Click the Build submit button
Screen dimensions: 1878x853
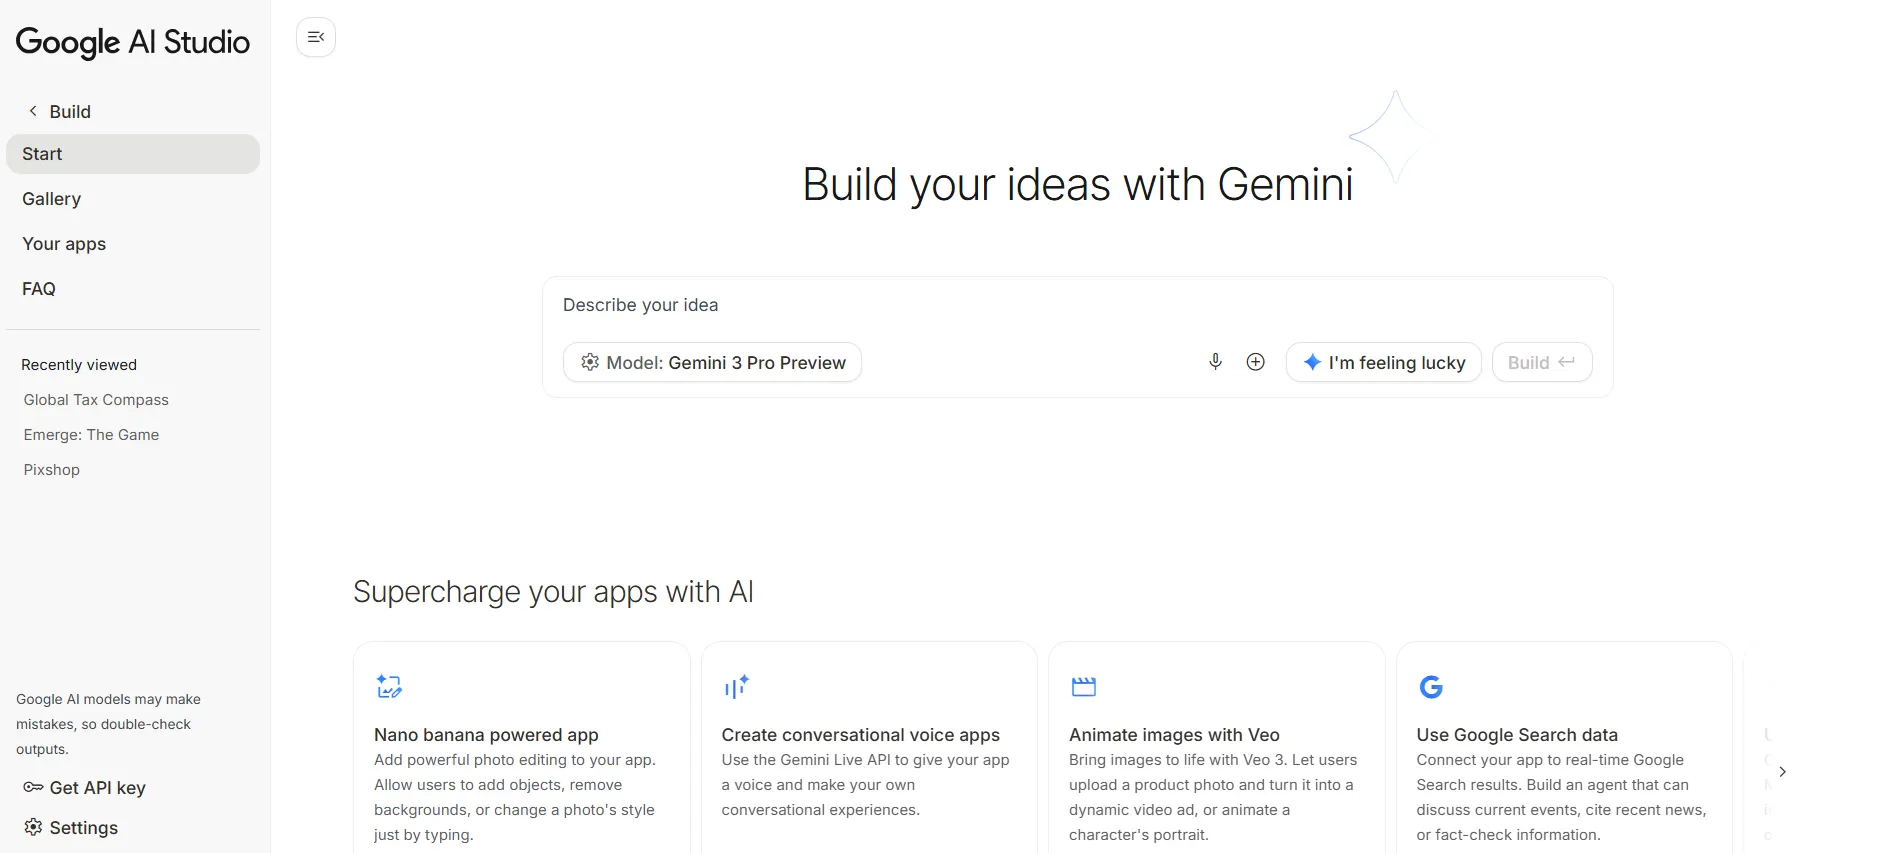(1541, 362)
